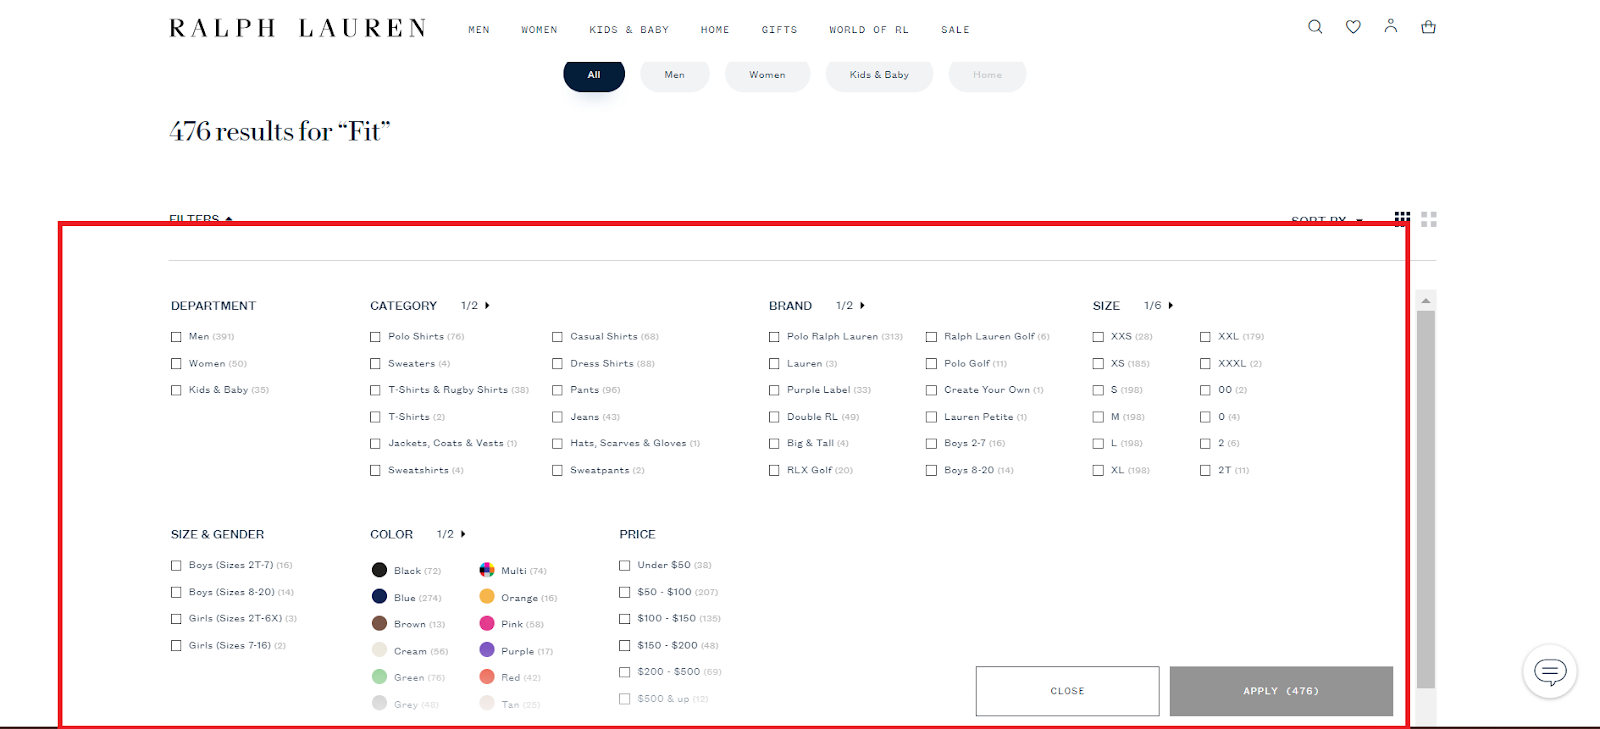Open the shopping bag icon
Image resolution: width=1600 pixels, height=729 pixels.
[1429, 27]
